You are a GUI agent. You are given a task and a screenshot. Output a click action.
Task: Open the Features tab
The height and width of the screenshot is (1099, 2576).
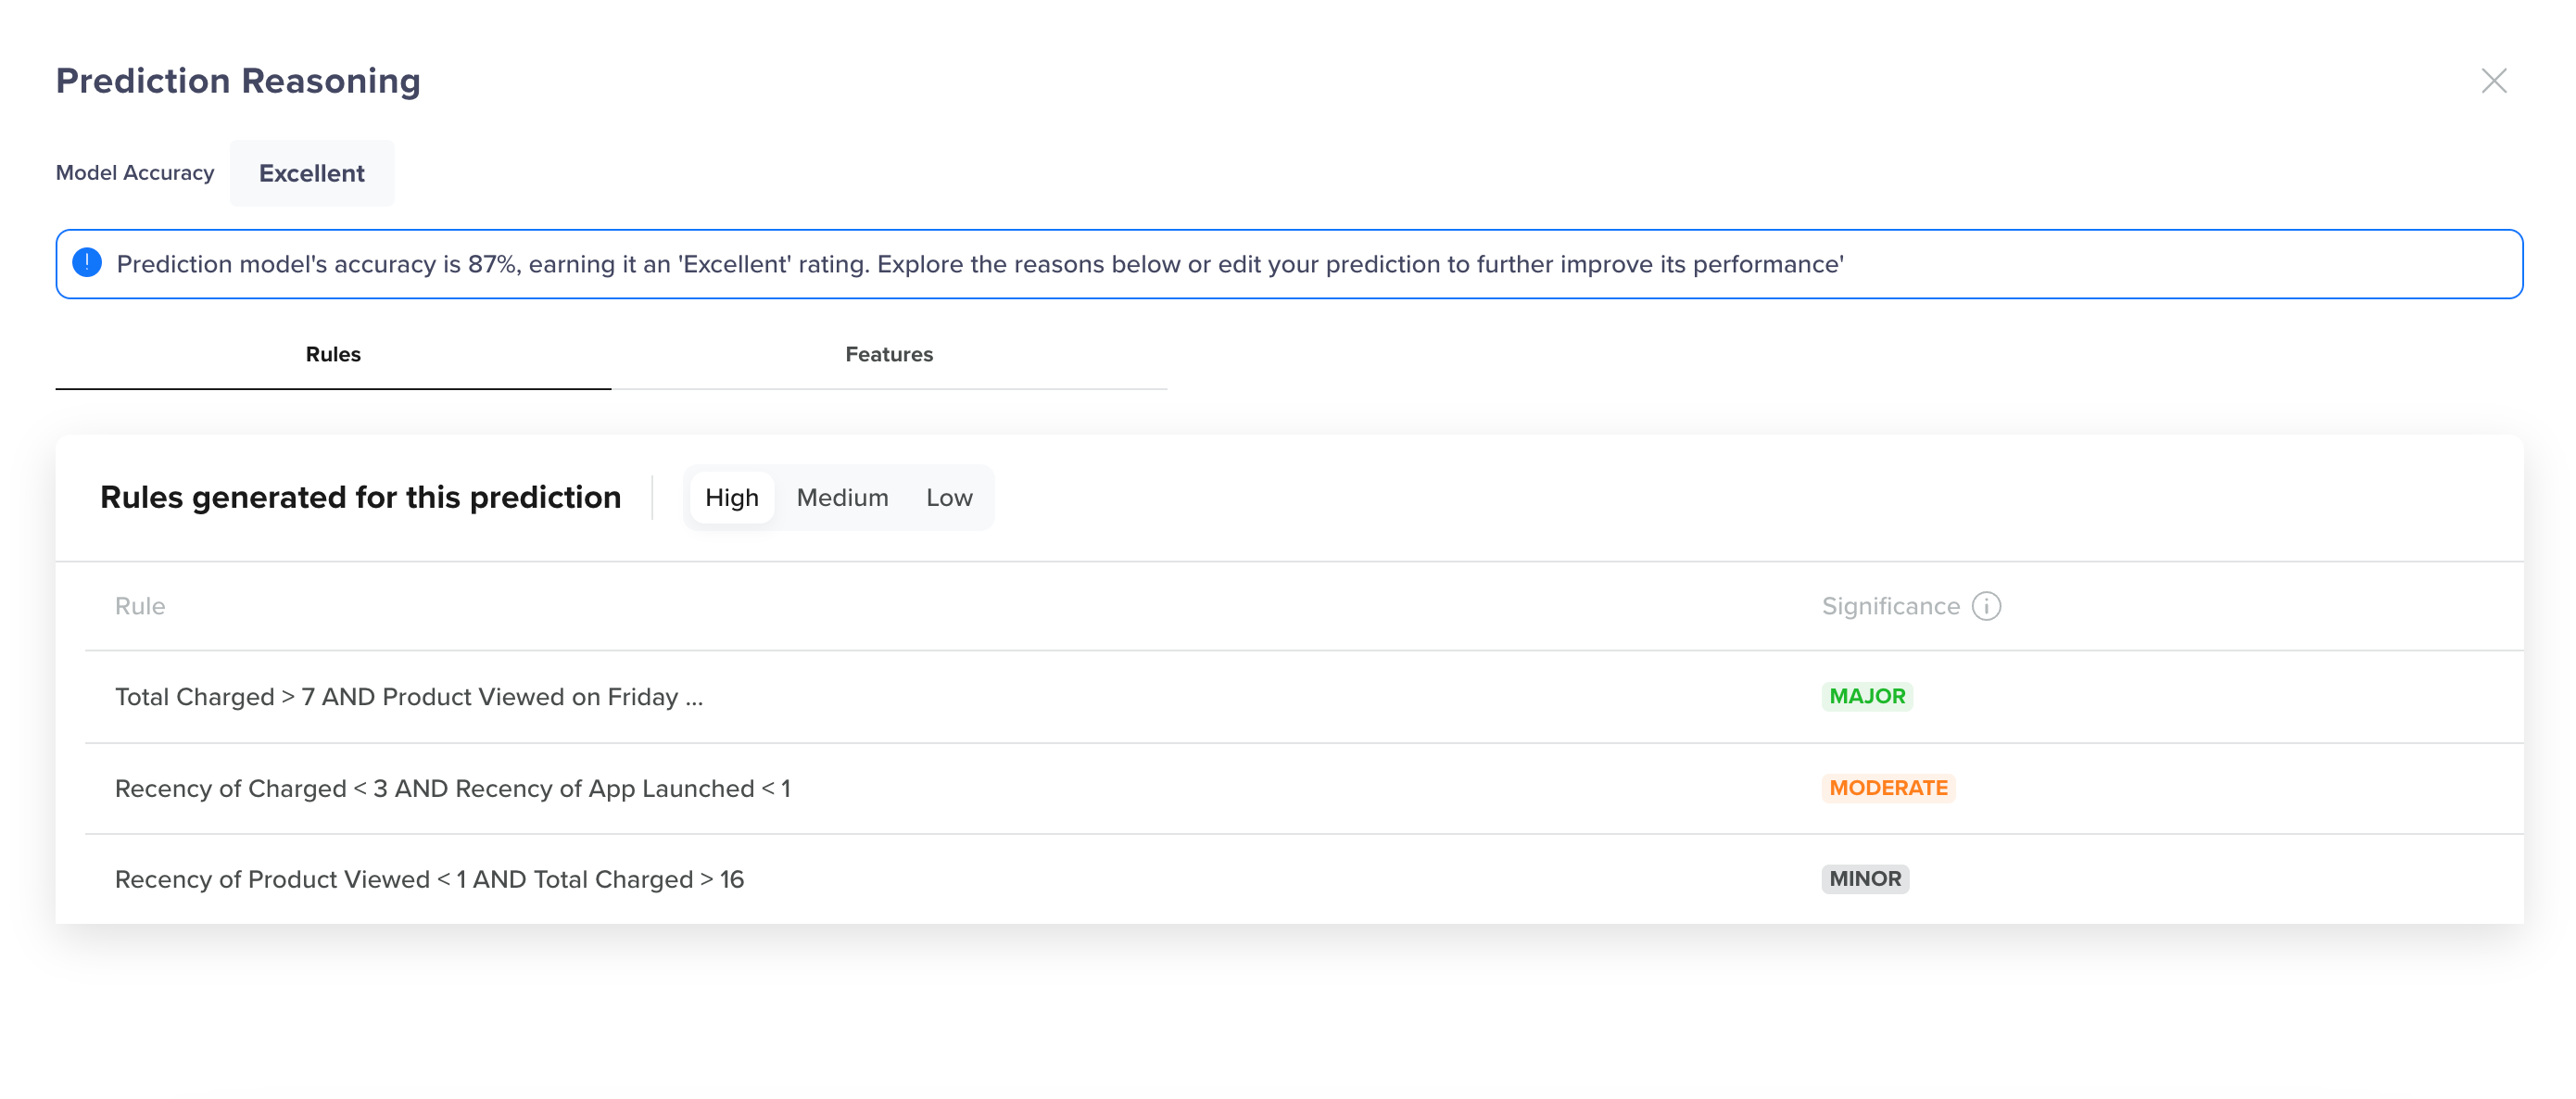[x=888, y=354]
